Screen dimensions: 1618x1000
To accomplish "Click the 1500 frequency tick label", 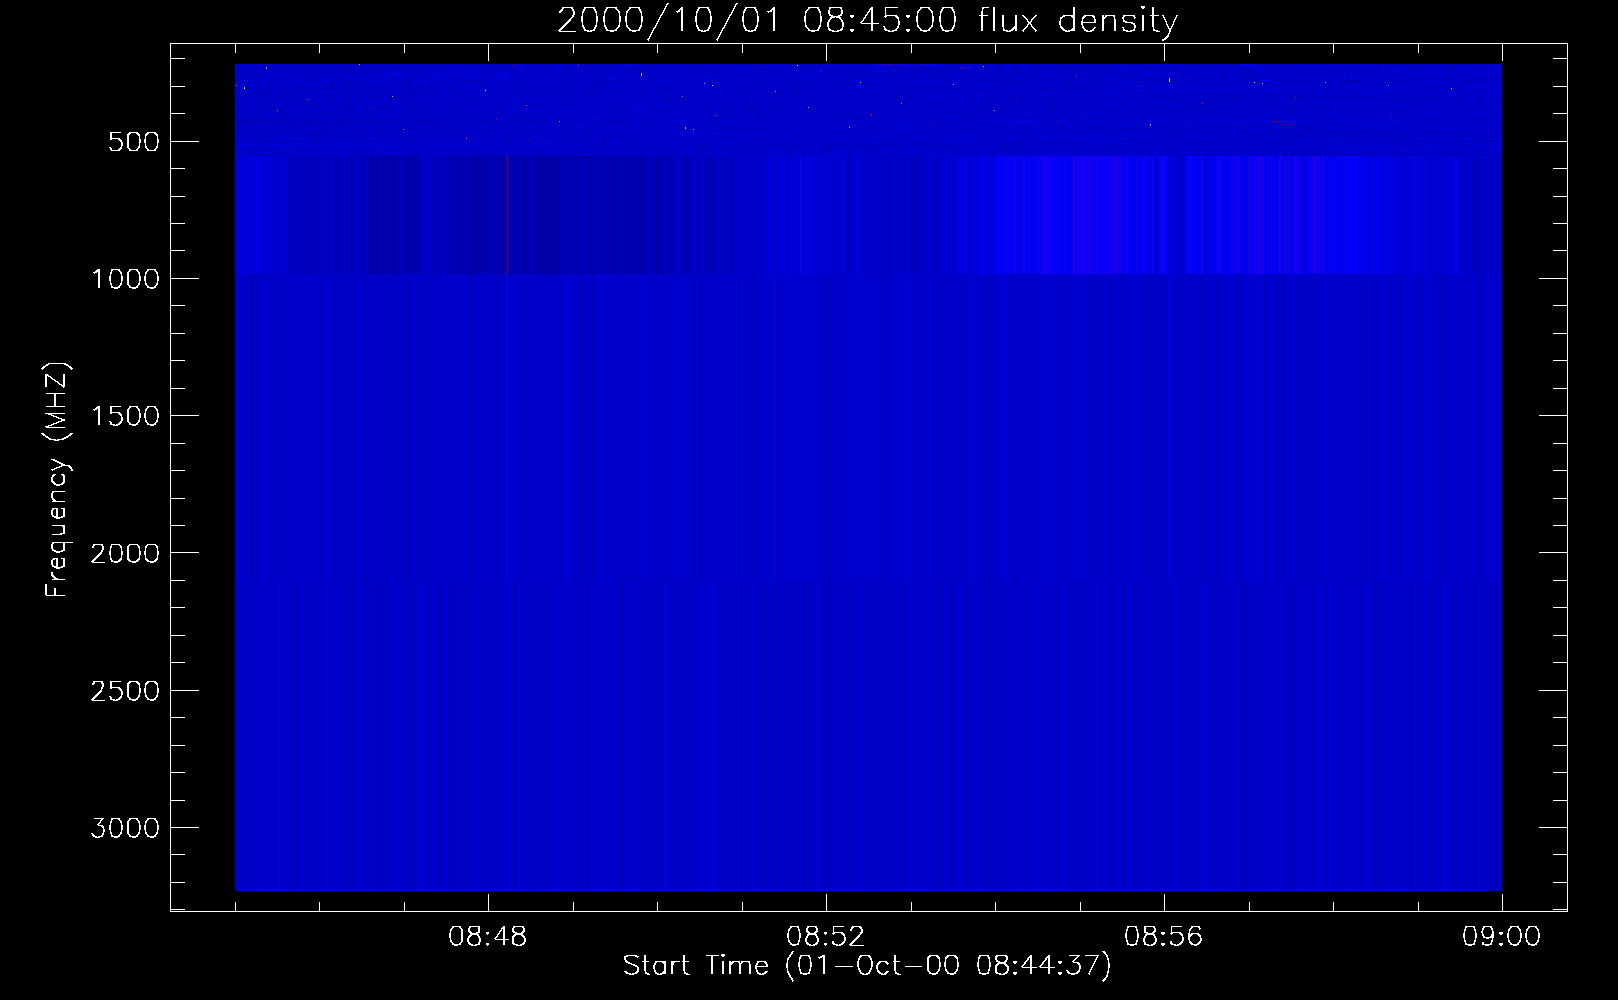I will coord(125,416).
